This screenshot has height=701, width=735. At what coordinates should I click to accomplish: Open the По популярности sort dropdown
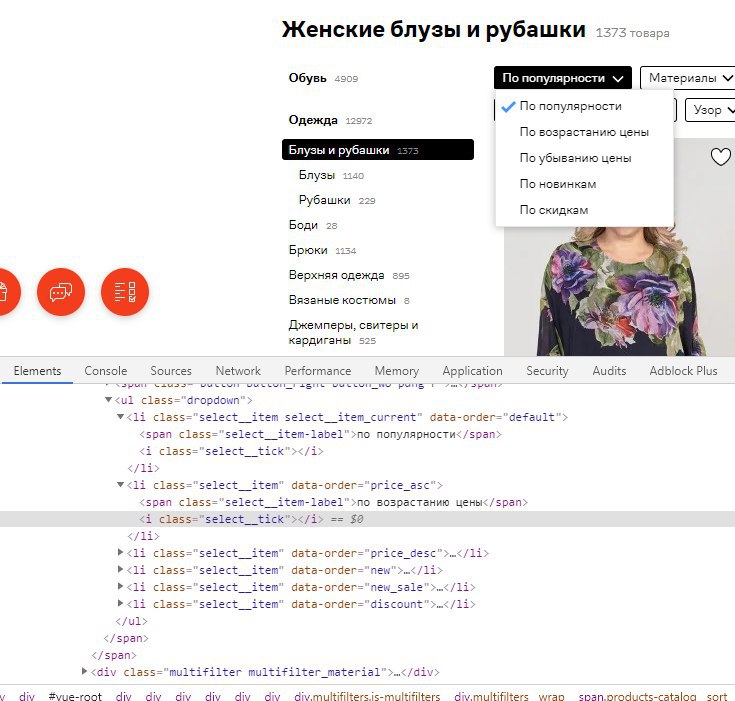pyautogui.click(x=562, y=78)
